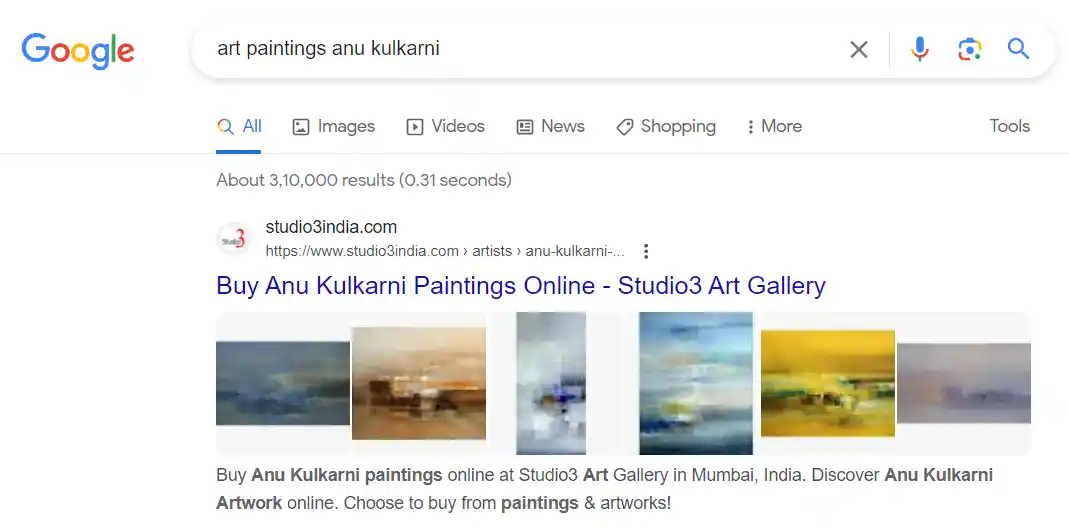Switch to the Images tab

(x=333, y=126)
